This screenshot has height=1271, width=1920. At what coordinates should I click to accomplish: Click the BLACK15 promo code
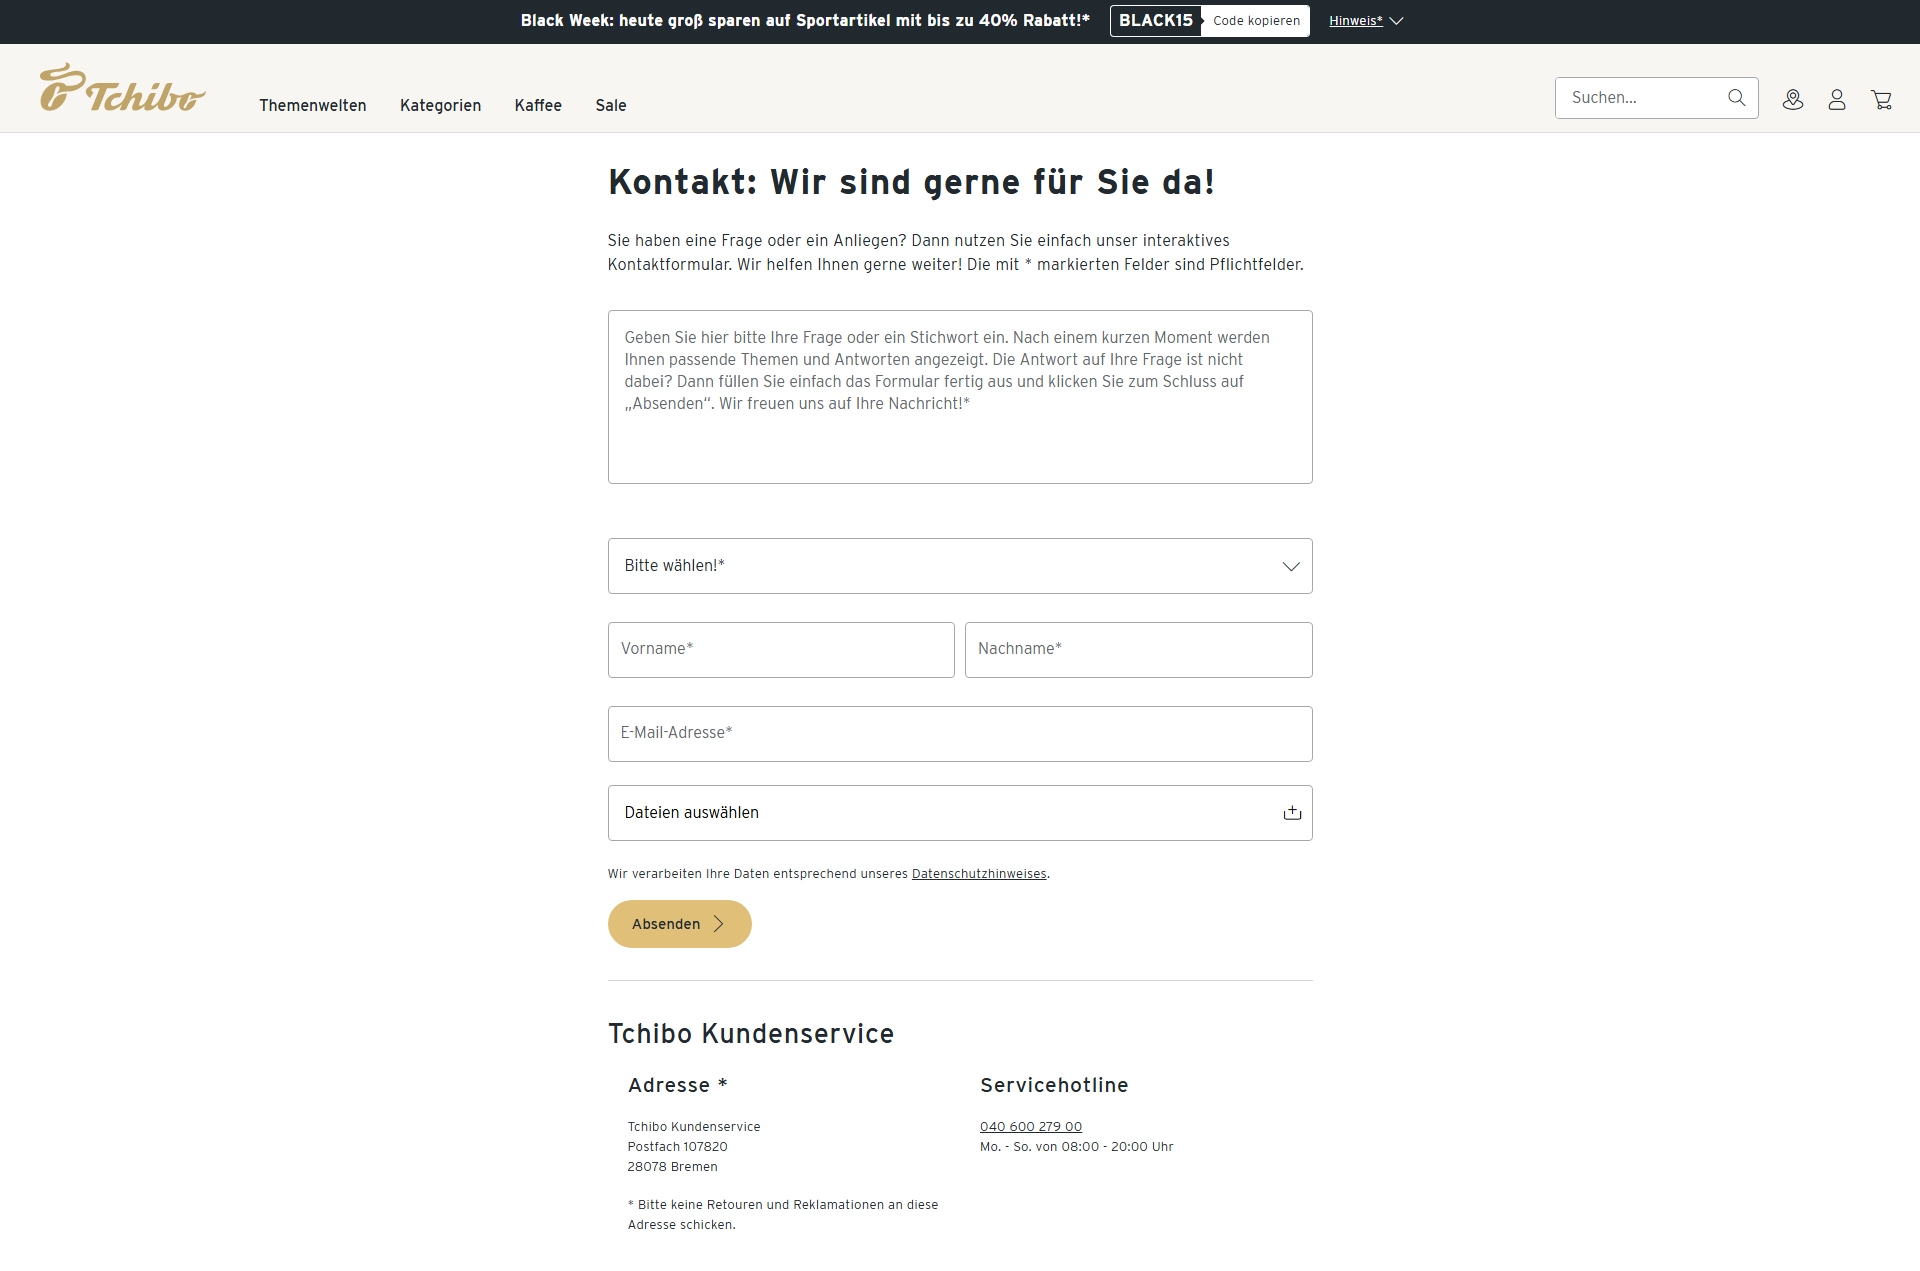click(x=1156, y=21)
